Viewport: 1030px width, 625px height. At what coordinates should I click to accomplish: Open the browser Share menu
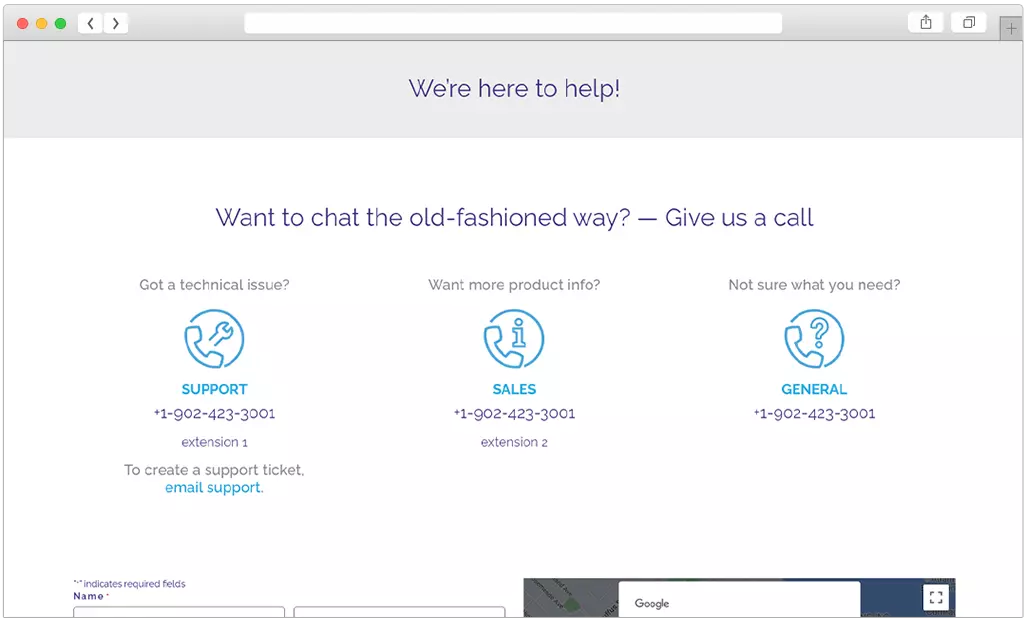pyautogui.click(x=926, y=22)
